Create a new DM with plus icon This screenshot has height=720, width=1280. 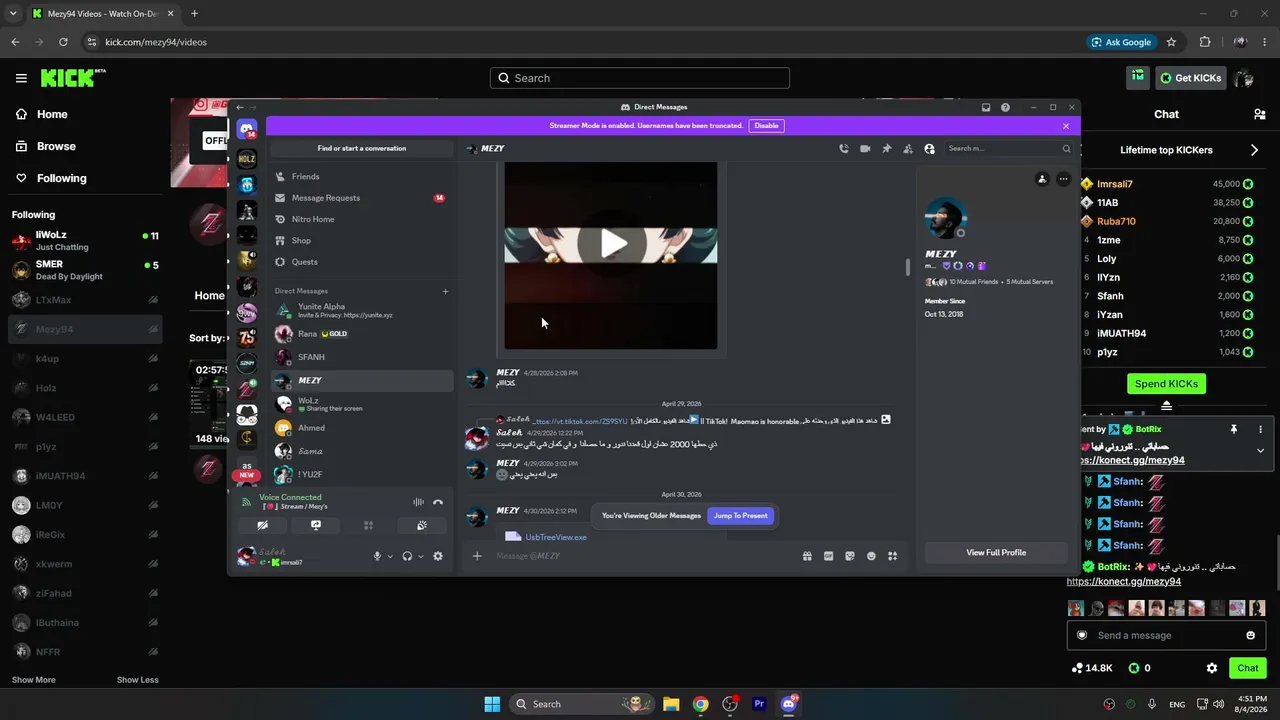(445, 291)
